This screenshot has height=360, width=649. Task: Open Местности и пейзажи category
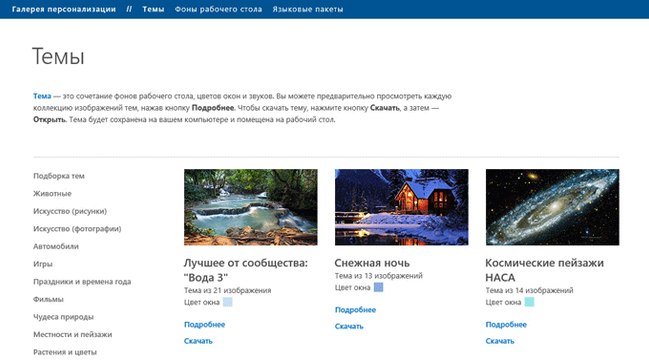[72, 334]
